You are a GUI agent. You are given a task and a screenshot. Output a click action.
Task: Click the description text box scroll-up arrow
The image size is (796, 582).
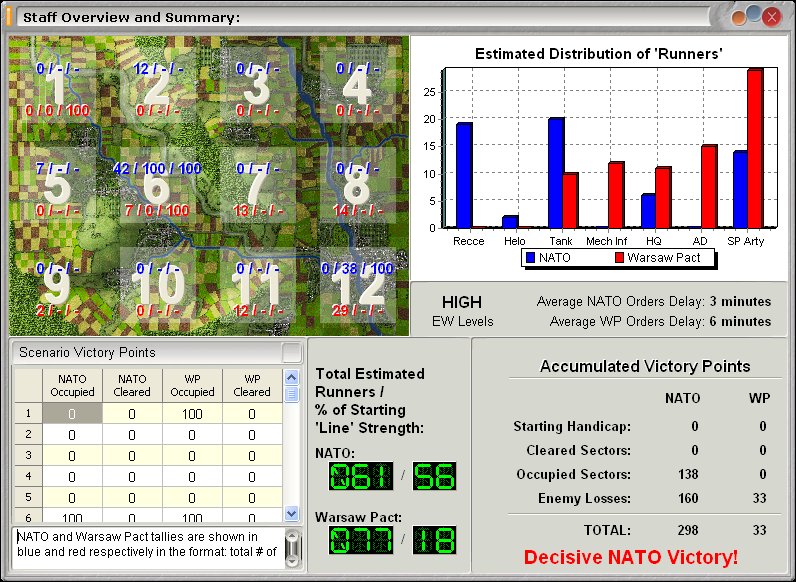tap(292, 536)
